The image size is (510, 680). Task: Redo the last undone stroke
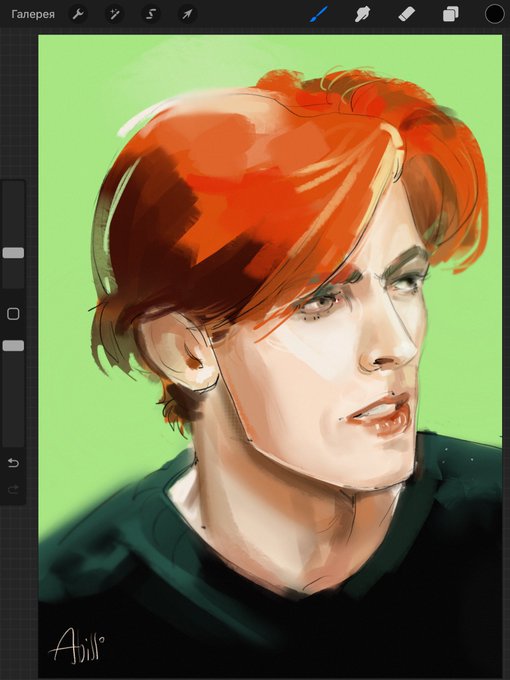pos(13,490)
